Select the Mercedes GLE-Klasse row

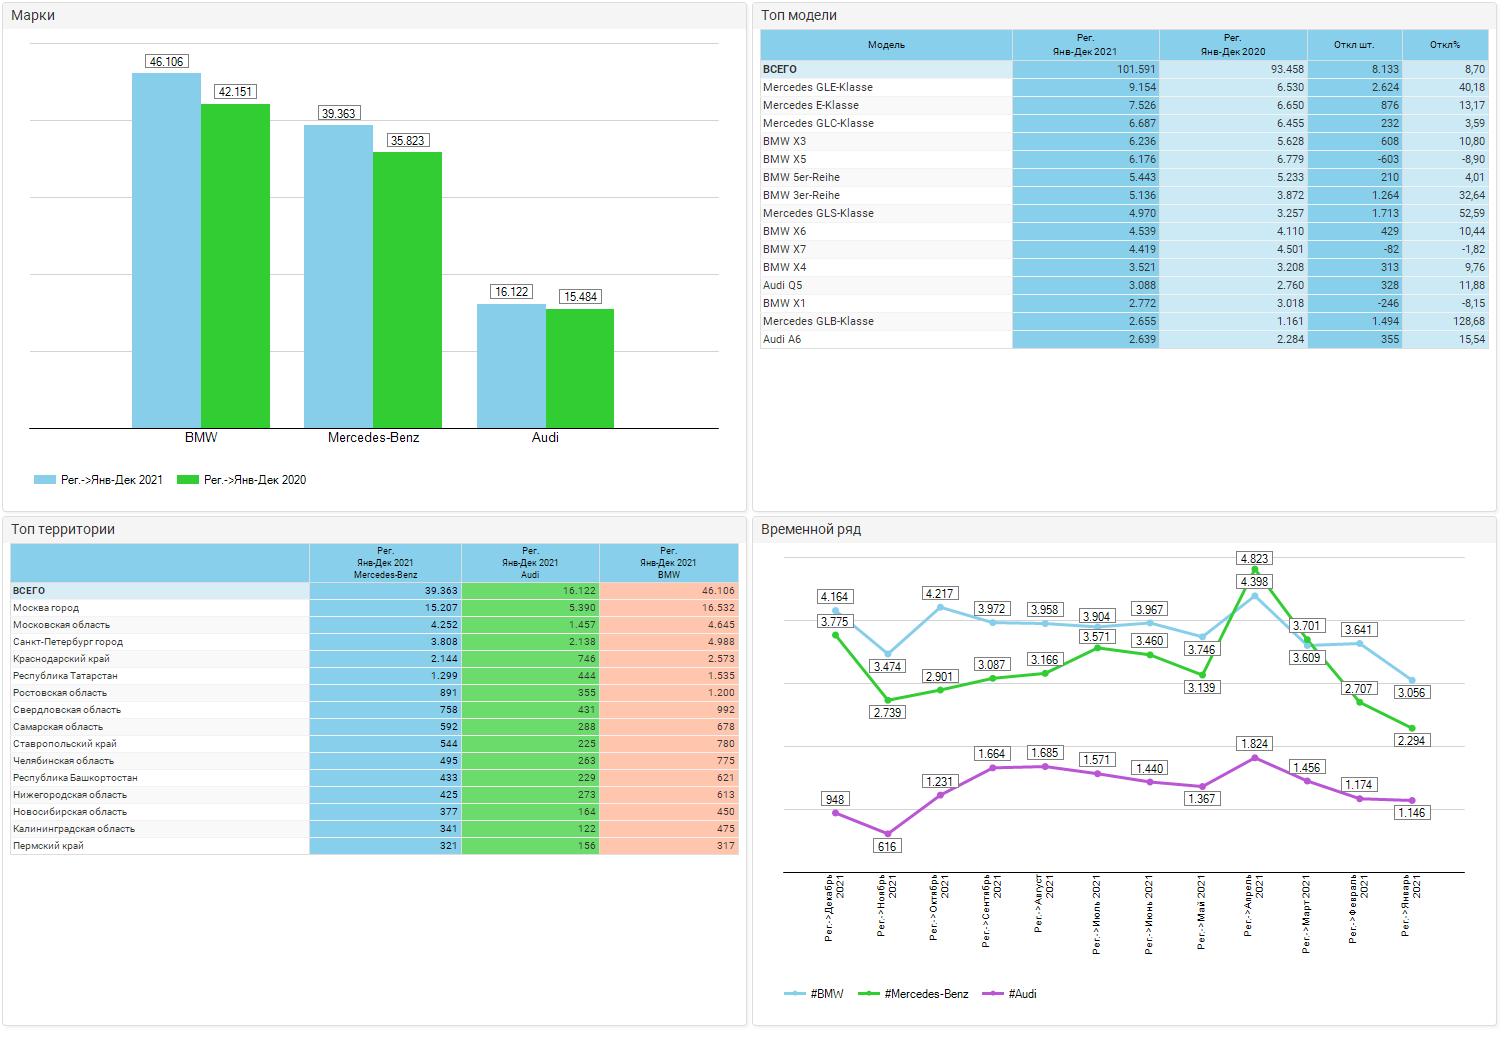(1124, 87)
